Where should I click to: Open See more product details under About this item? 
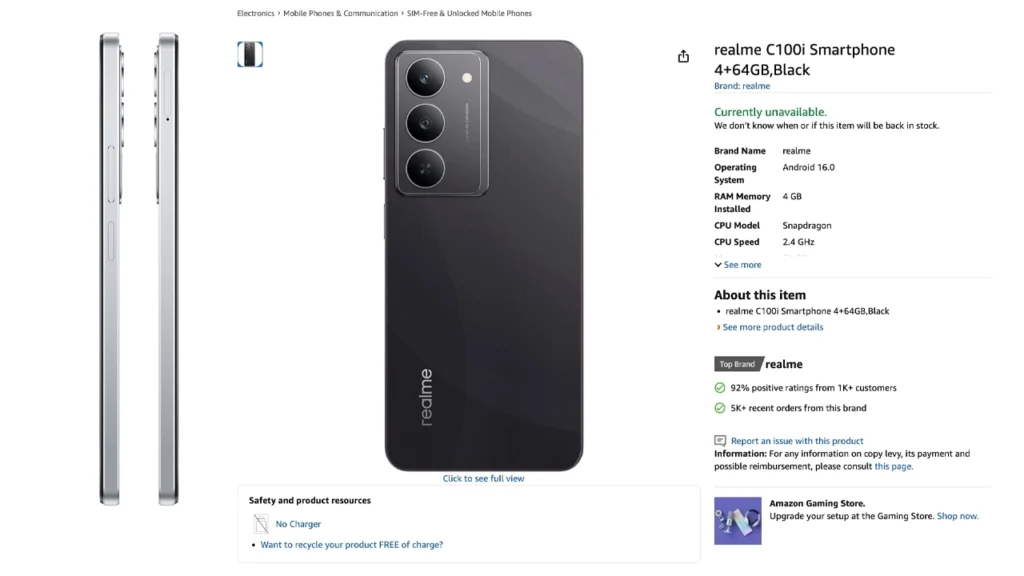[x=772, y=327]
